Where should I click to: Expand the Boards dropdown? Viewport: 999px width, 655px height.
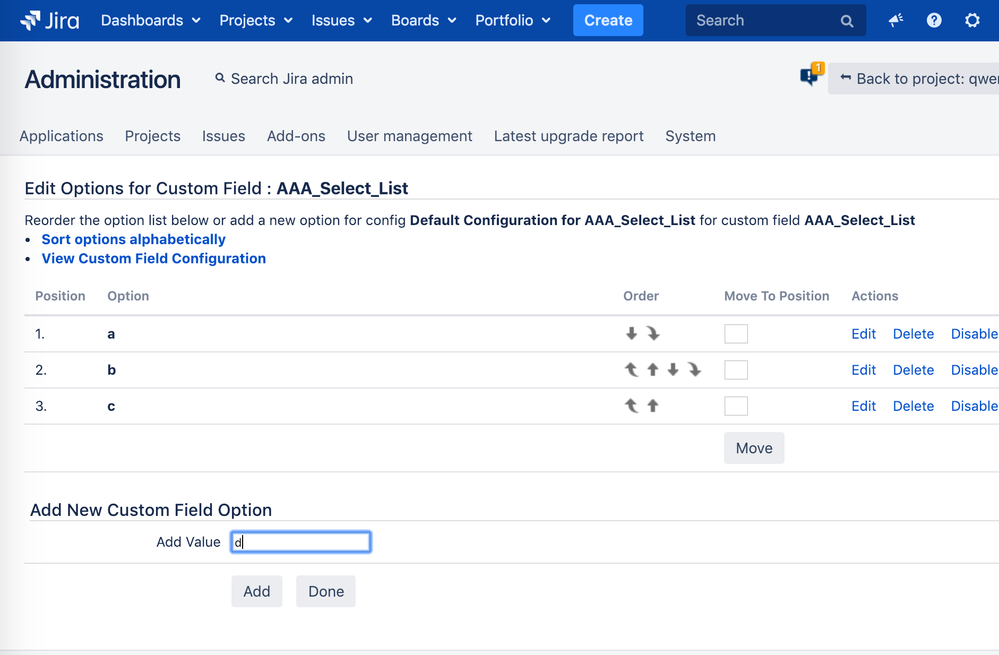click(424, 20)
